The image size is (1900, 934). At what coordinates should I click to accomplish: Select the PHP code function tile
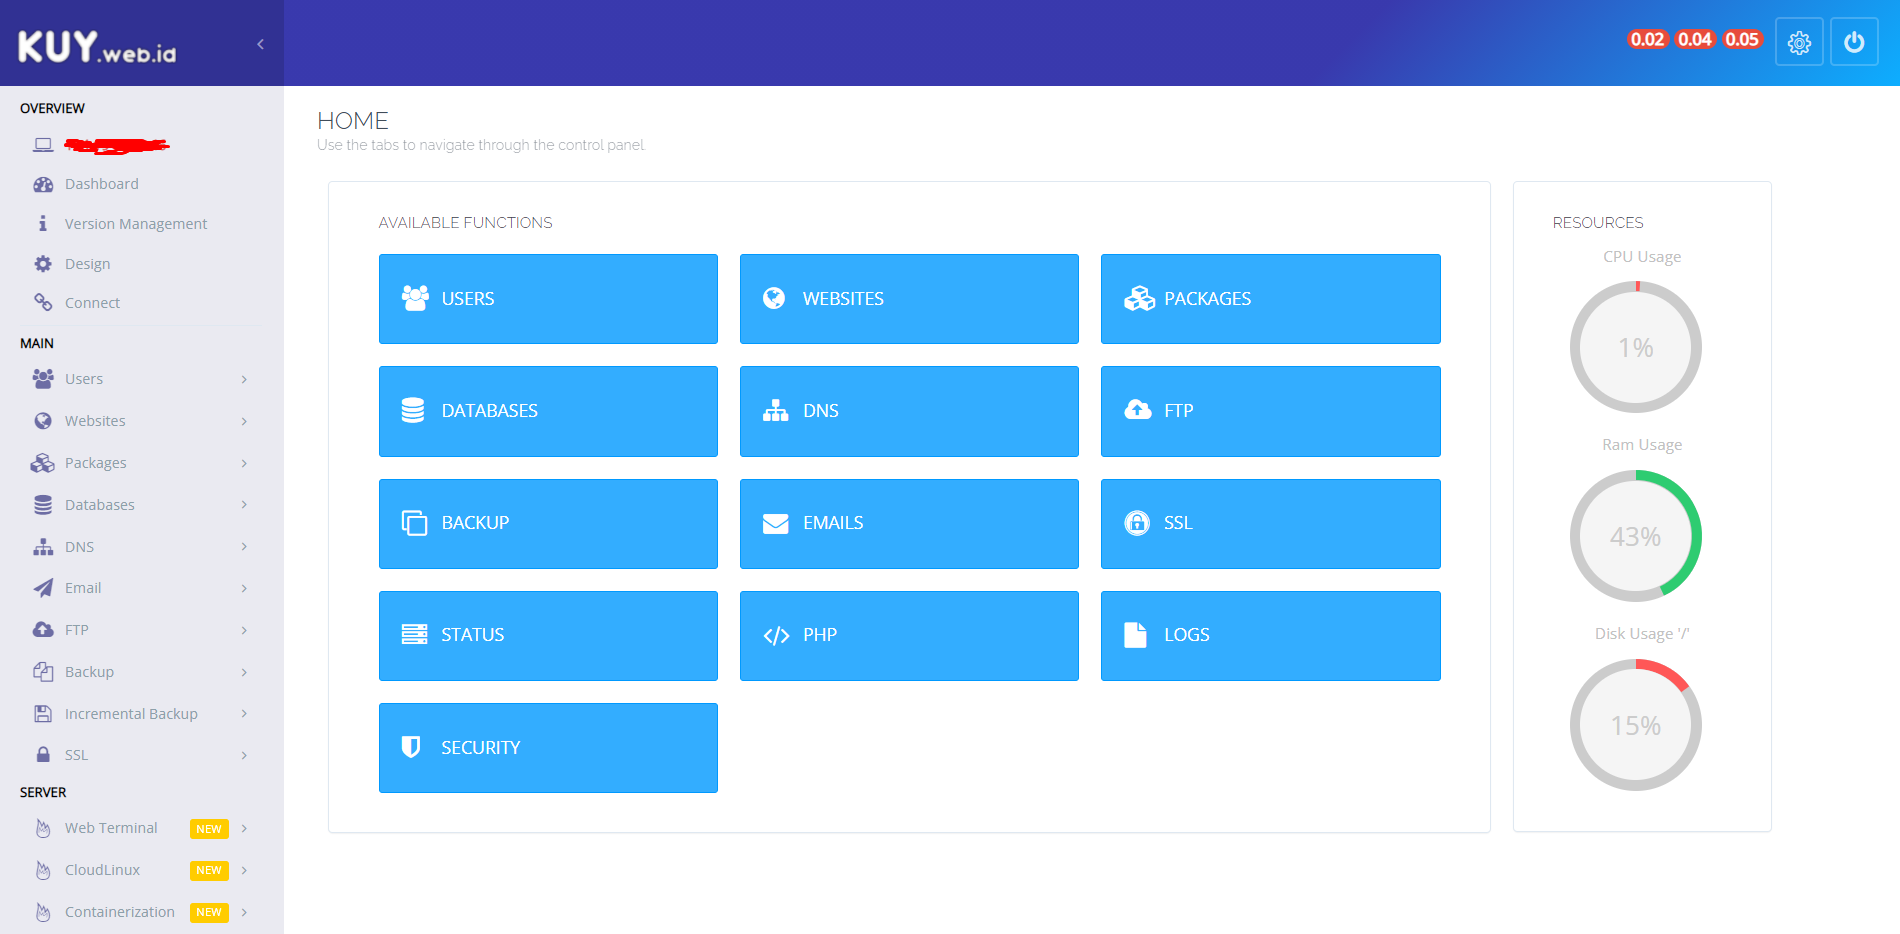908,635
